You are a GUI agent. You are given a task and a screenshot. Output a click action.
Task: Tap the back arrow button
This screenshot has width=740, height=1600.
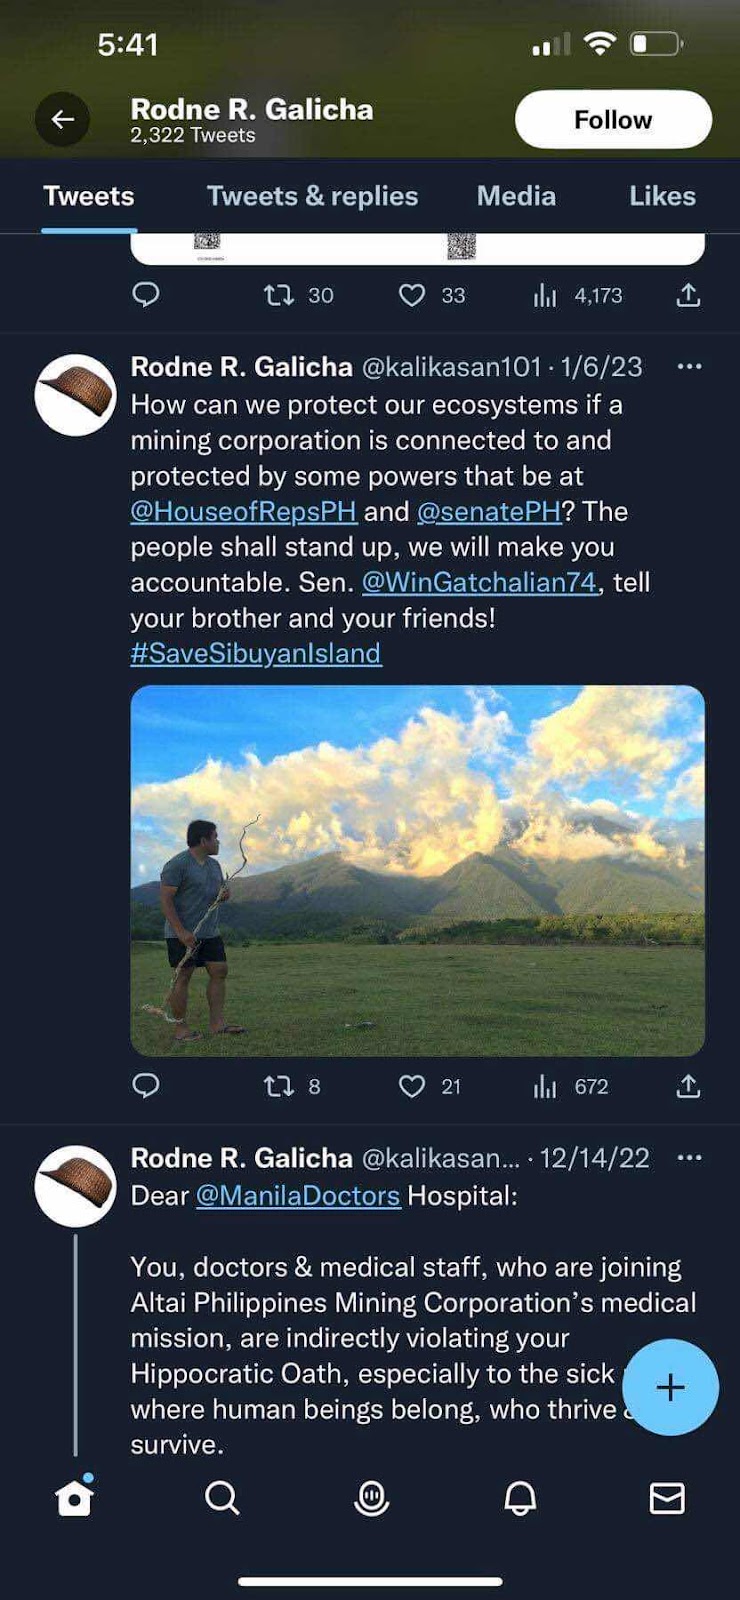click(x=62, y=120)
